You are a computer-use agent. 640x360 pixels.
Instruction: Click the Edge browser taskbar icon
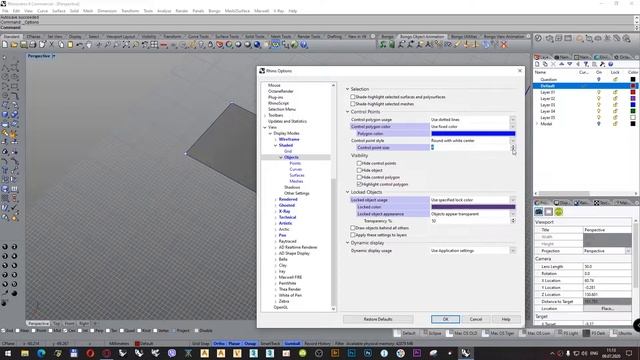tap(41, 353)
